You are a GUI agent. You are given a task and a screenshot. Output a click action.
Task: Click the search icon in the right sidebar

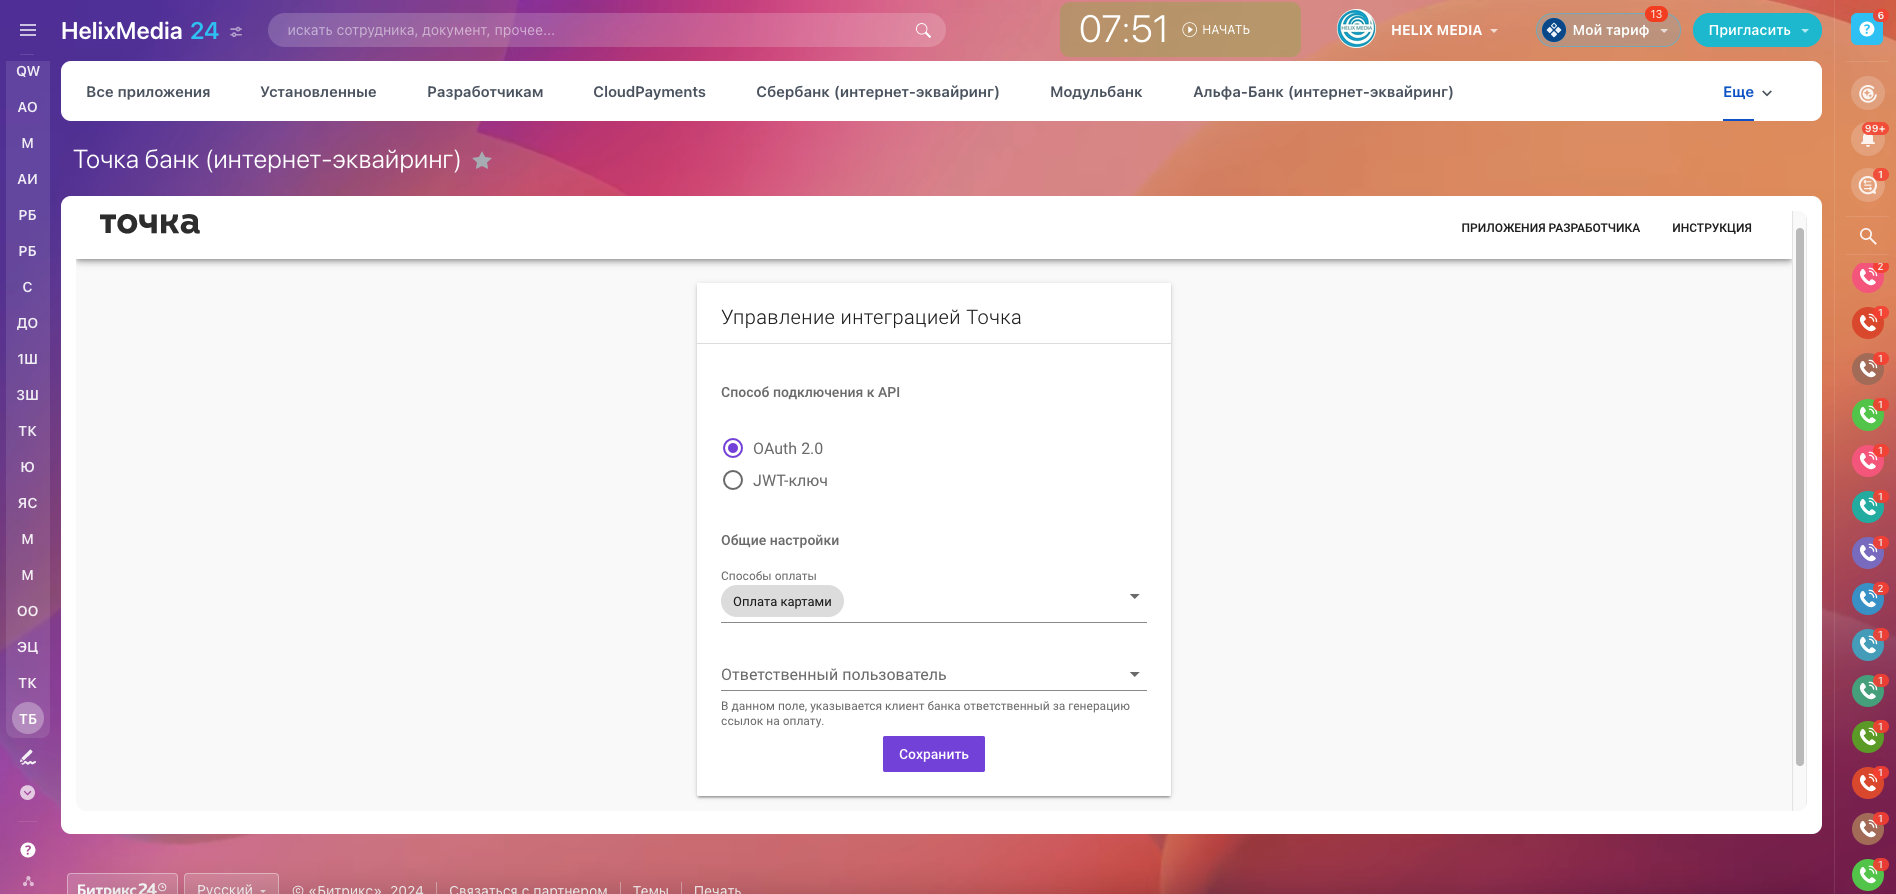click(x=1867, y=236)
